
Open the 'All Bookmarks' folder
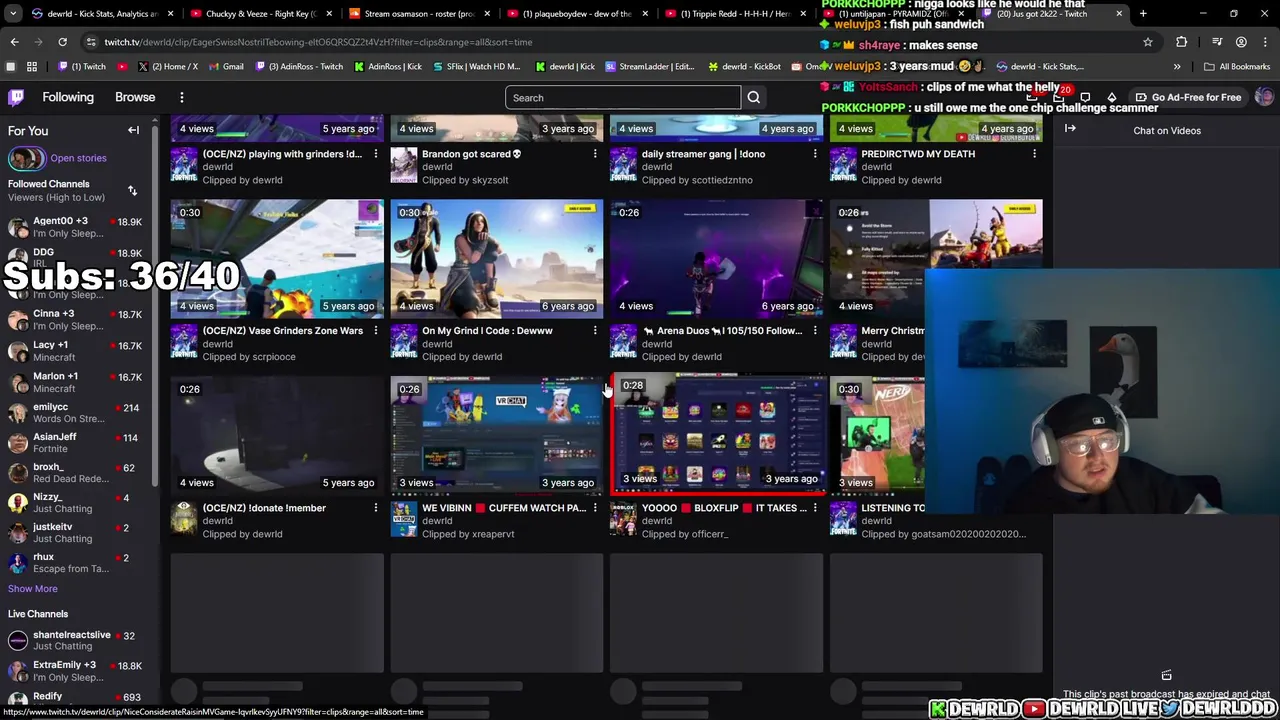coord(1237,67)
